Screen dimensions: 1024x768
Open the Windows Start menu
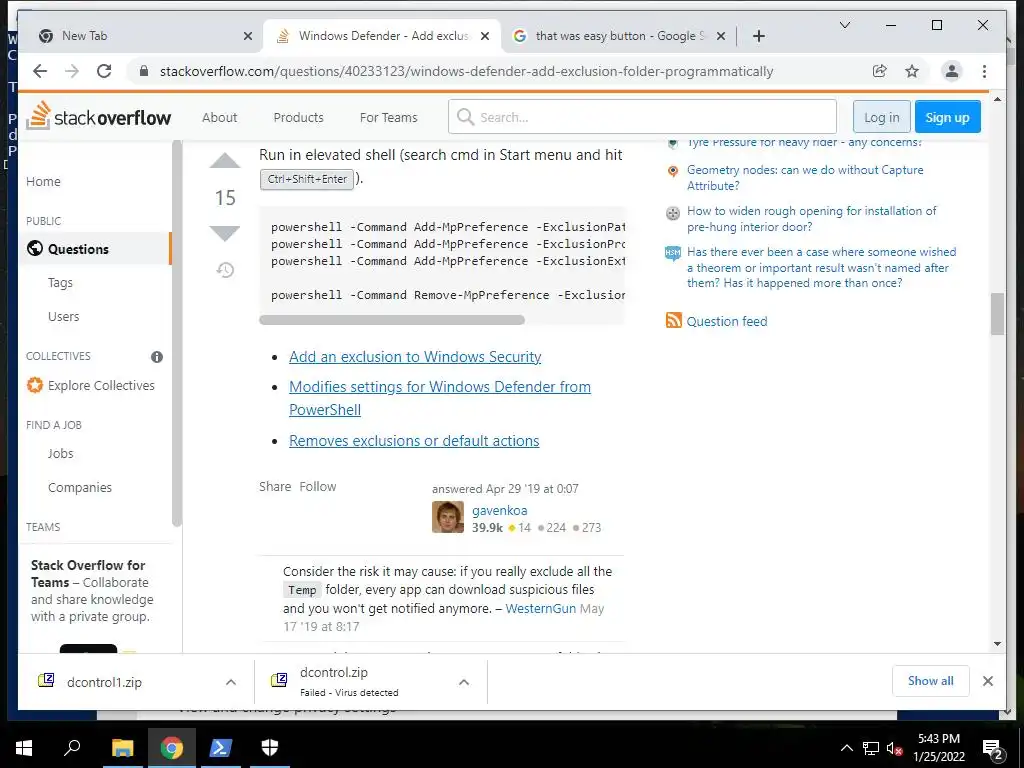tap(24, 748)
